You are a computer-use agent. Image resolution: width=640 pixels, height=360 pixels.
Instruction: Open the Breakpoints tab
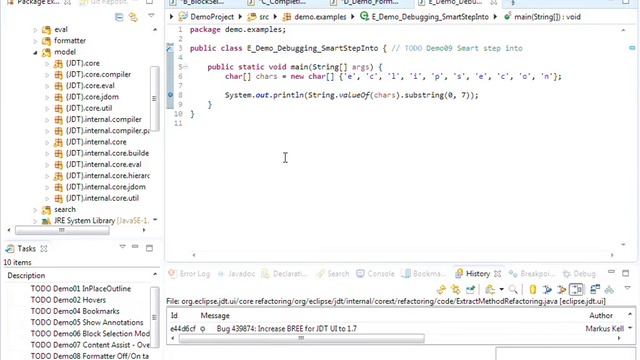pyautogui.click(x=531, y=274)
